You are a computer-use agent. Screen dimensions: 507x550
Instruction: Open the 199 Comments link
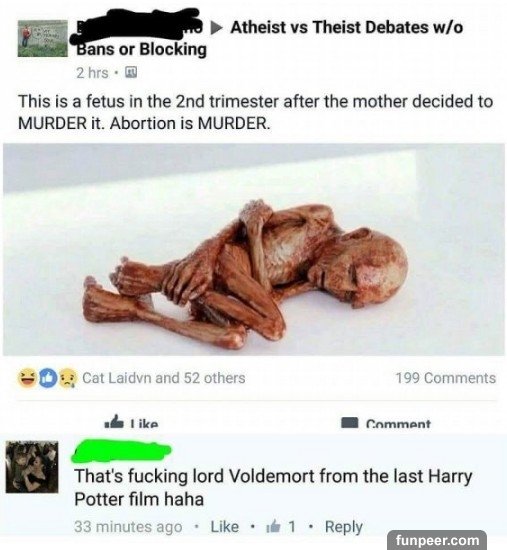coord(446,378)
